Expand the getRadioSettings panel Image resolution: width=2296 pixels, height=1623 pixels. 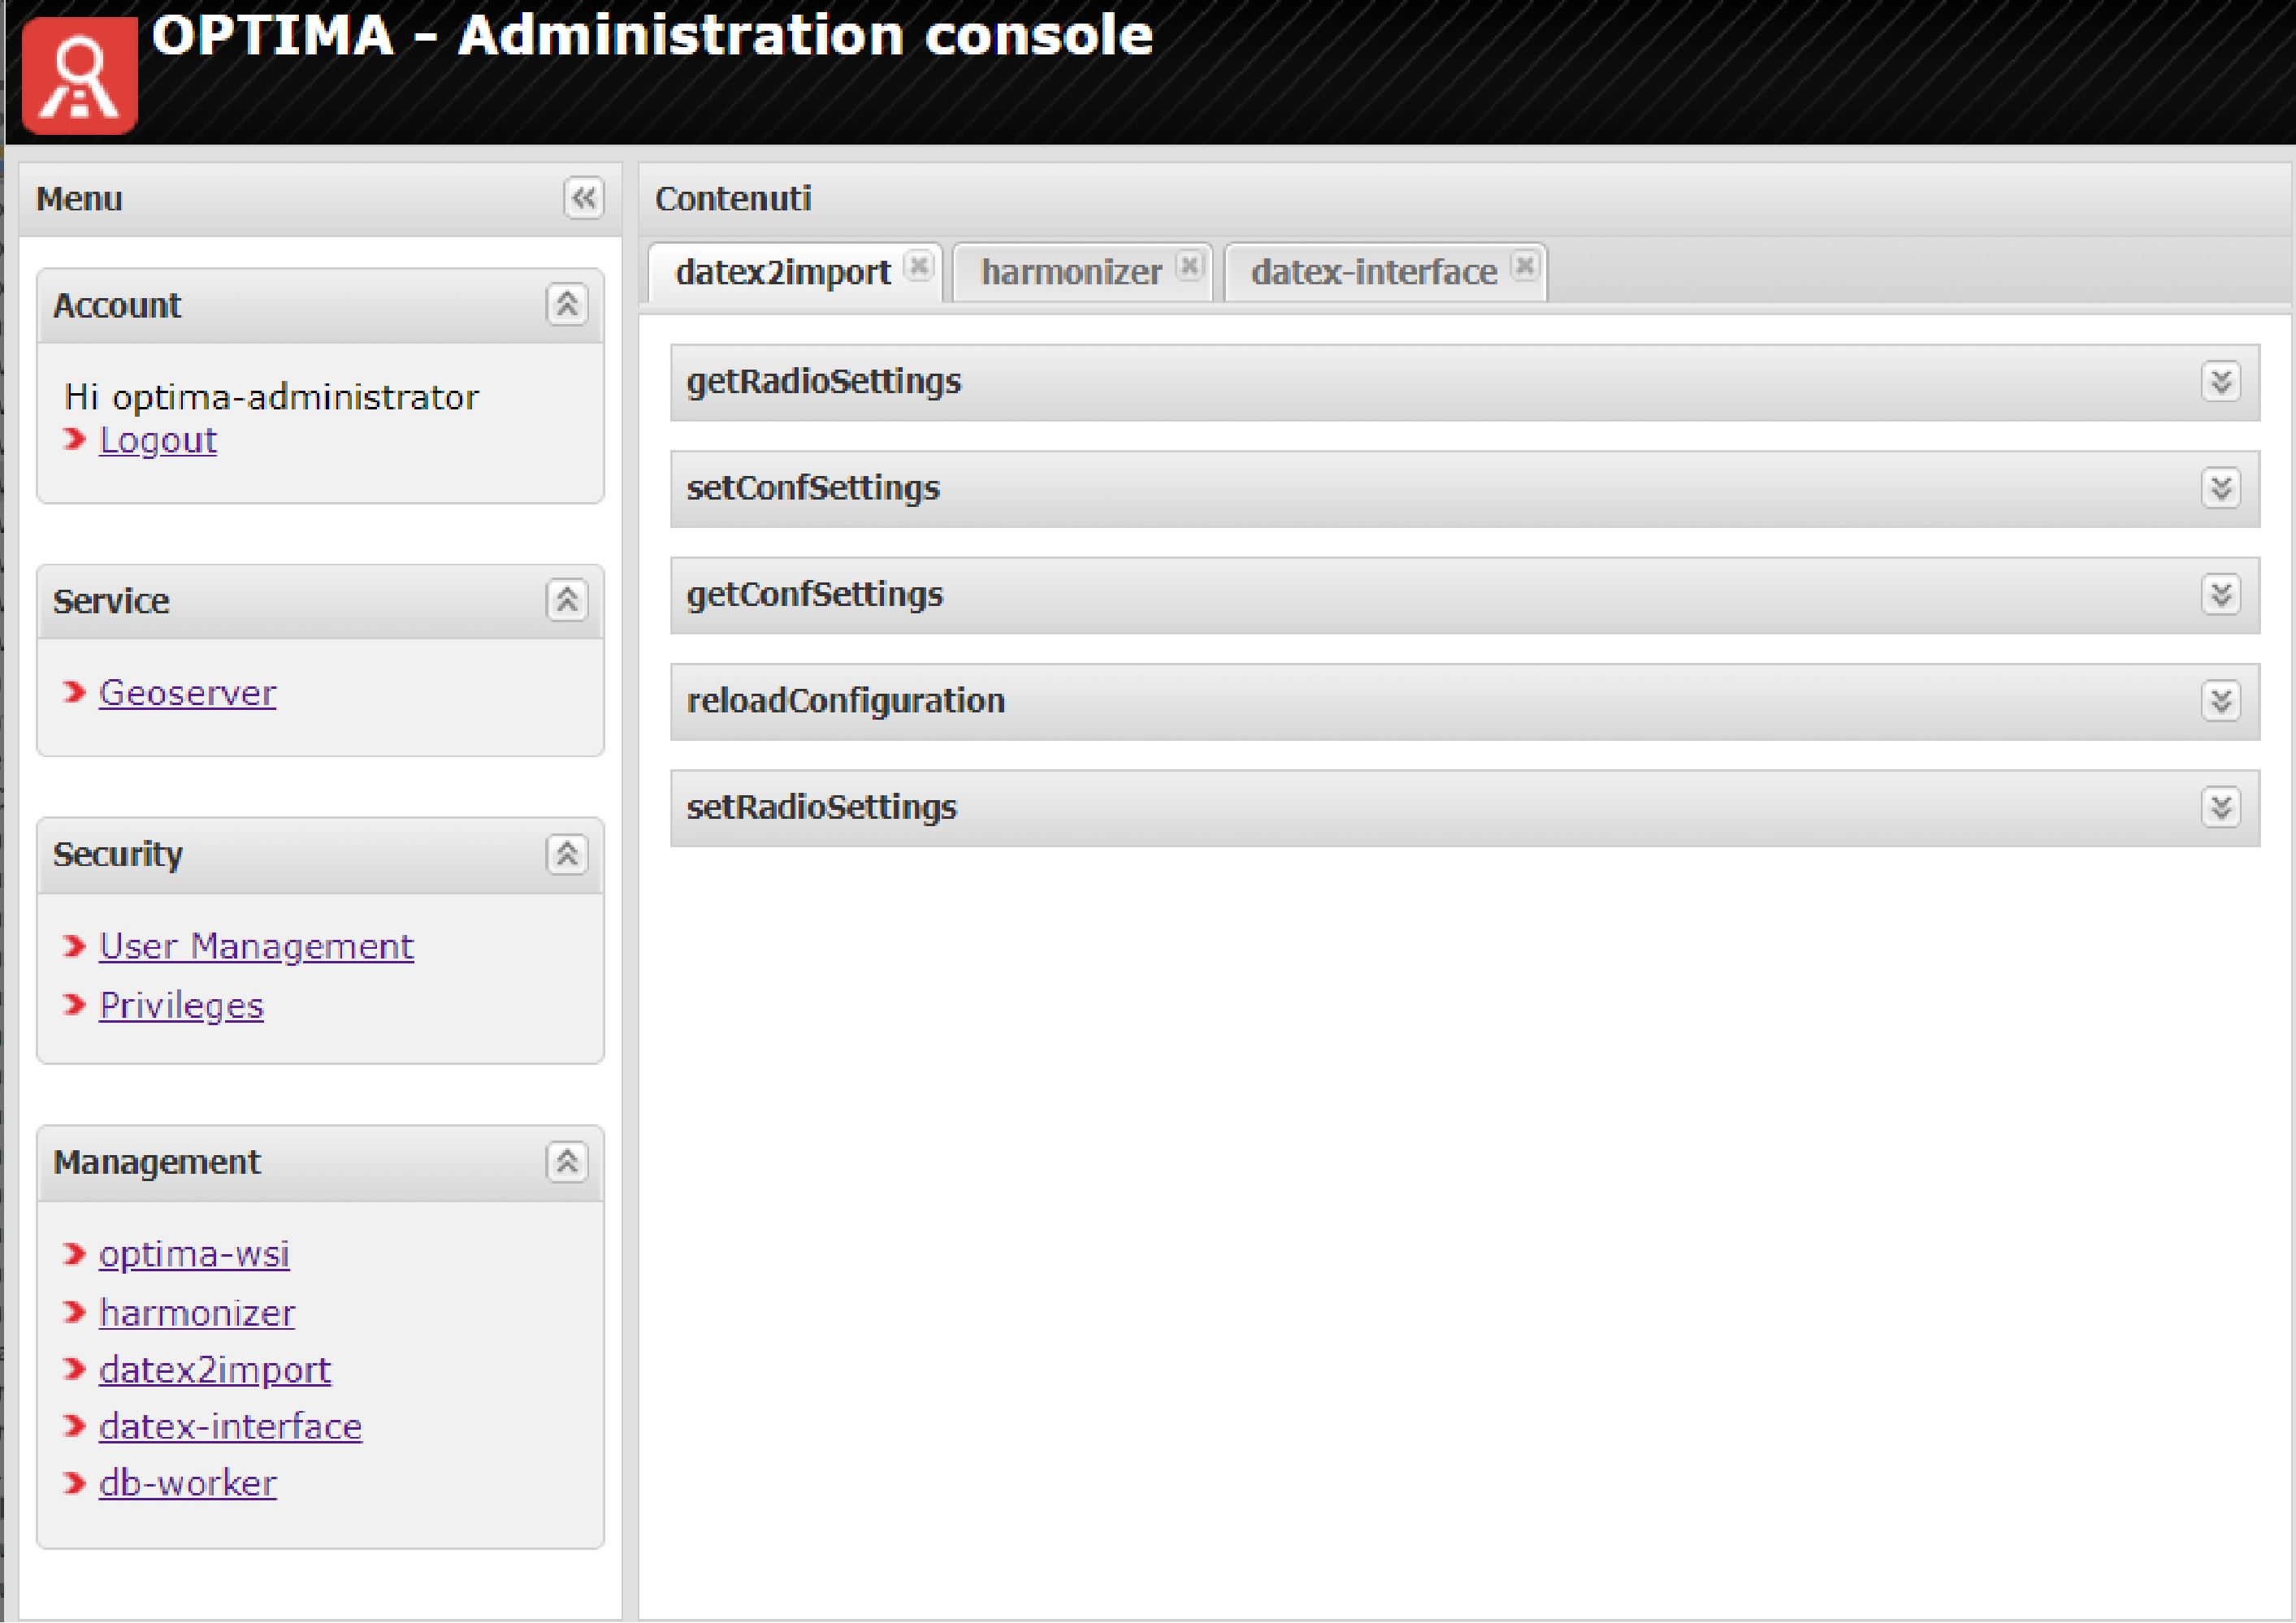[x=2221, y=381]
